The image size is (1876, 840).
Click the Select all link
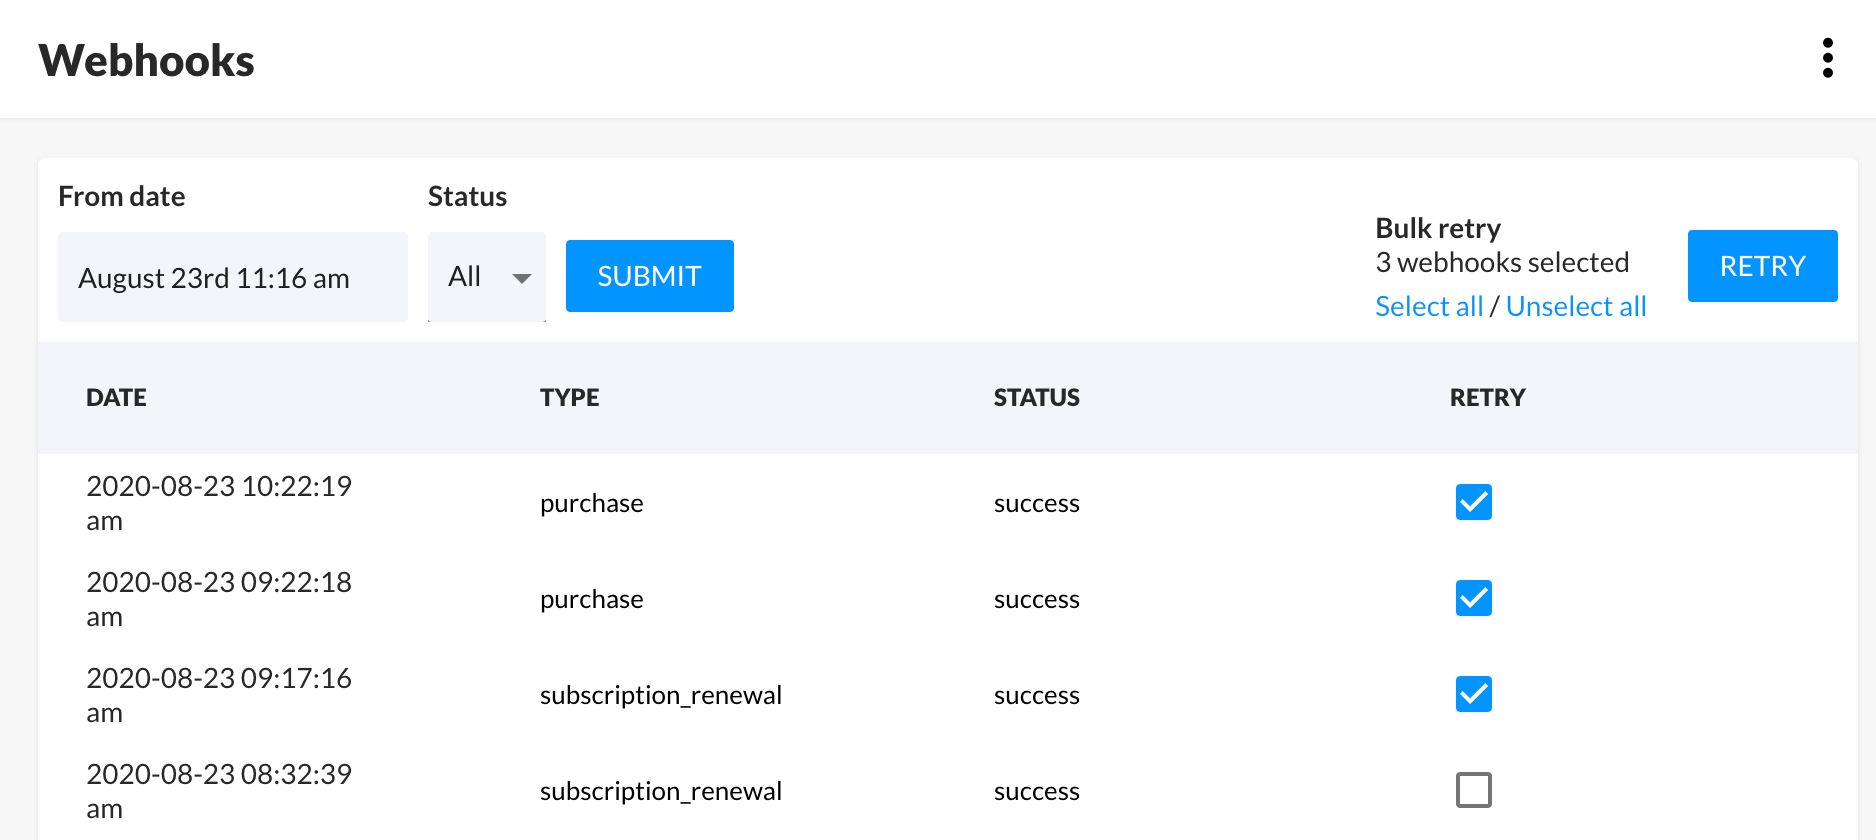[x=1428, y=306]
